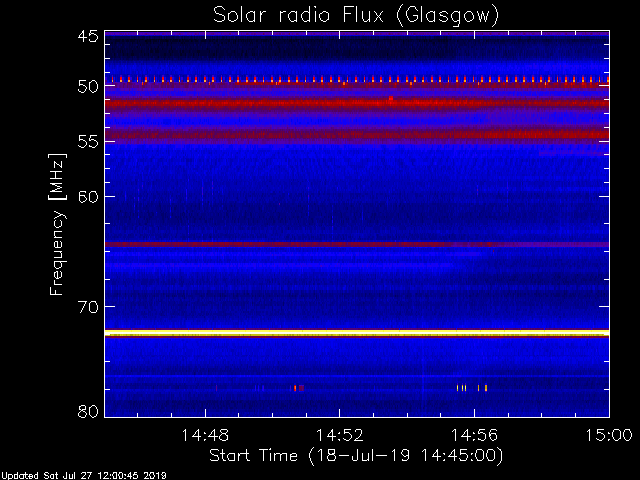This screenshot has width=640, height=480.
Task: Select the 55 frequency axis label
Action: tap(88, 142)
